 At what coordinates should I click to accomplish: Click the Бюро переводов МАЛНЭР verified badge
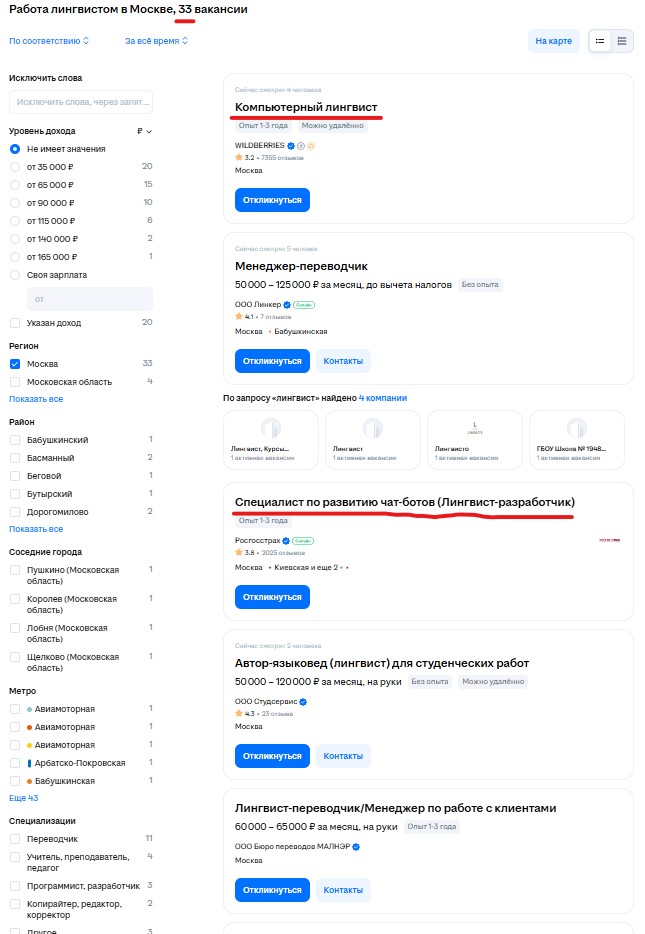point(356,846)
